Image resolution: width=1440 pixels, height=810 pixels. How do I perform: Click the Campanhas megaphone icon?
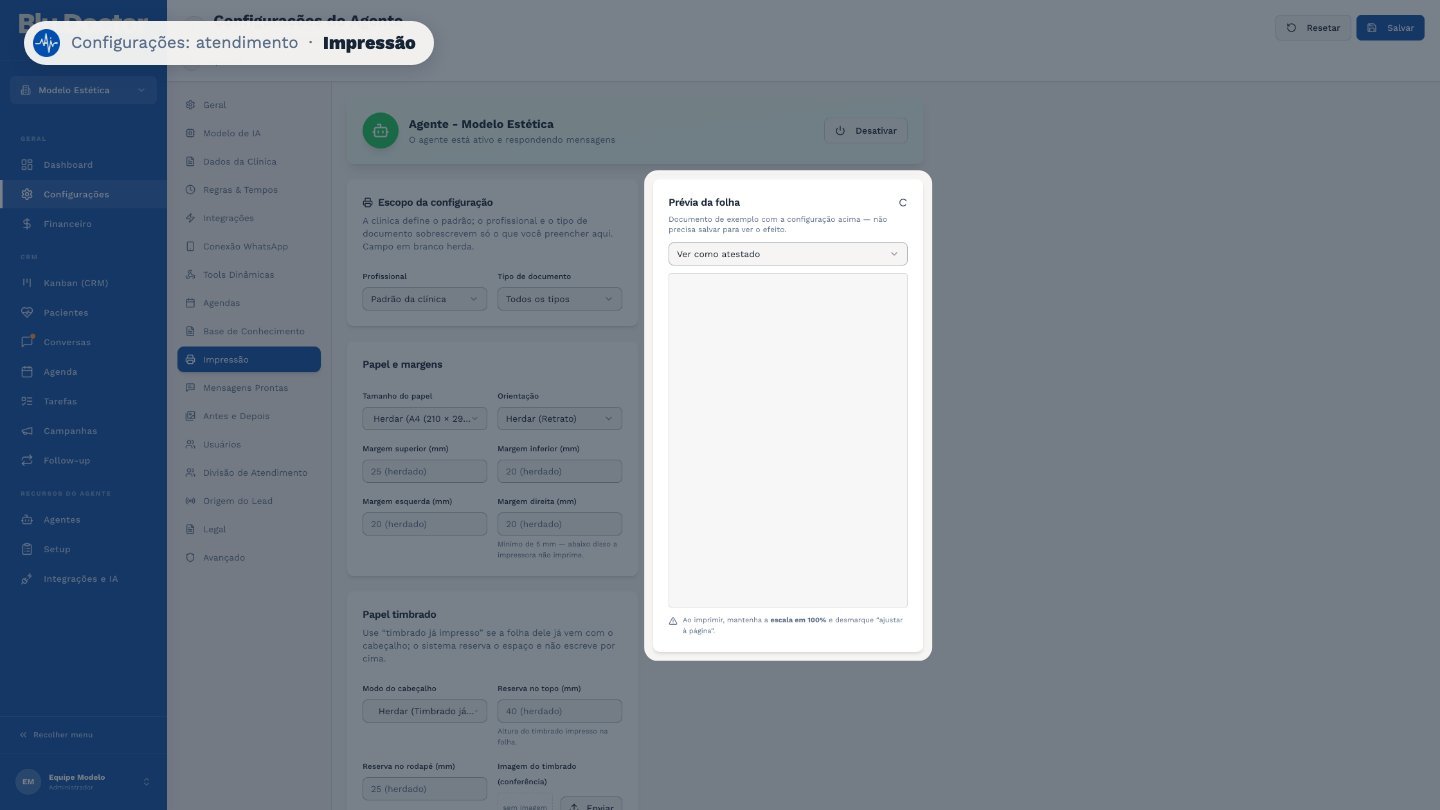click(x=27, y=431)
